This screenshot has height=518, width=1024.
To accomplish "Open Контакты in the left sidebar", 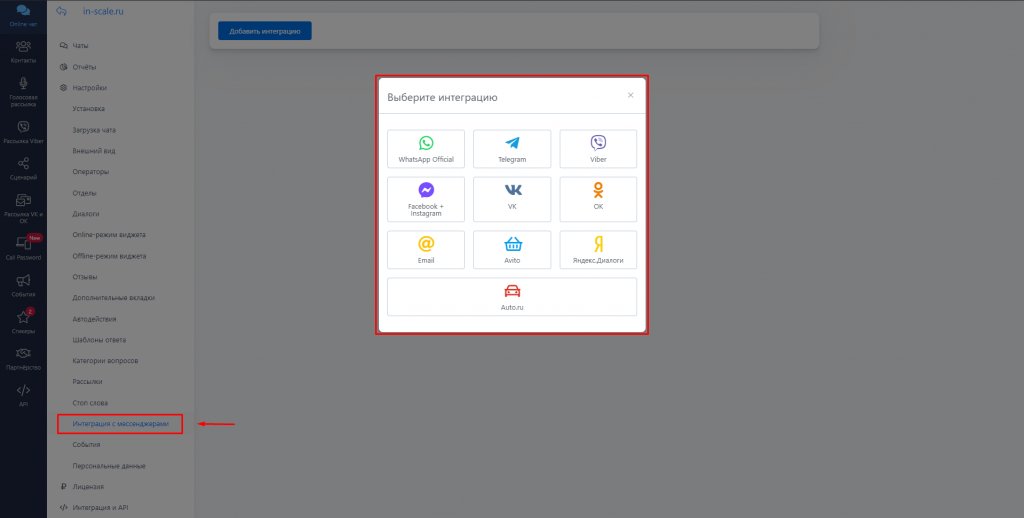I will pos(23,51).
